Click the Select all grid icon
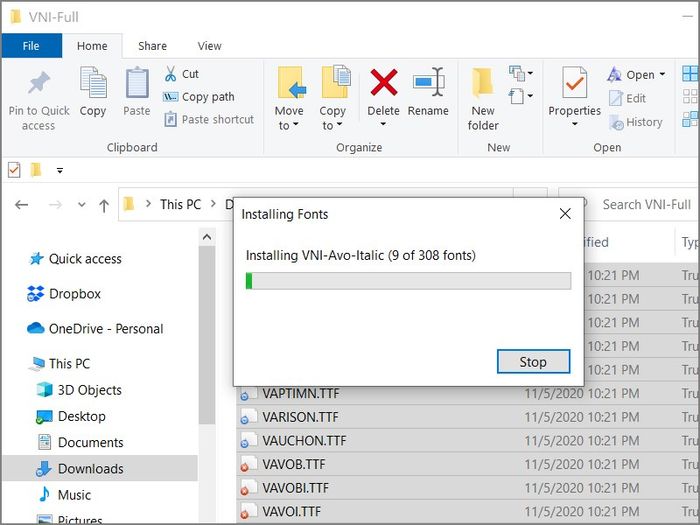700x525 pixels. pos(690,73)
